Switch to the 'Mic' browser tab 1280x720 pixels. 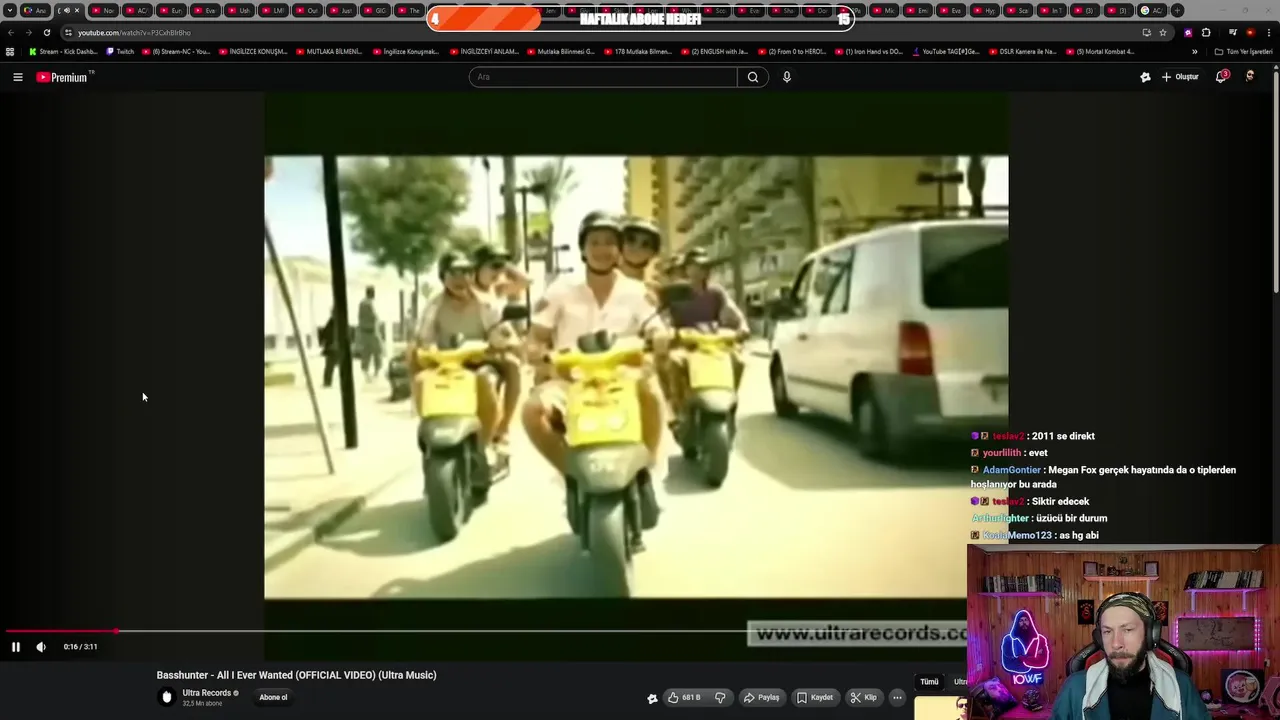(885, 11)
